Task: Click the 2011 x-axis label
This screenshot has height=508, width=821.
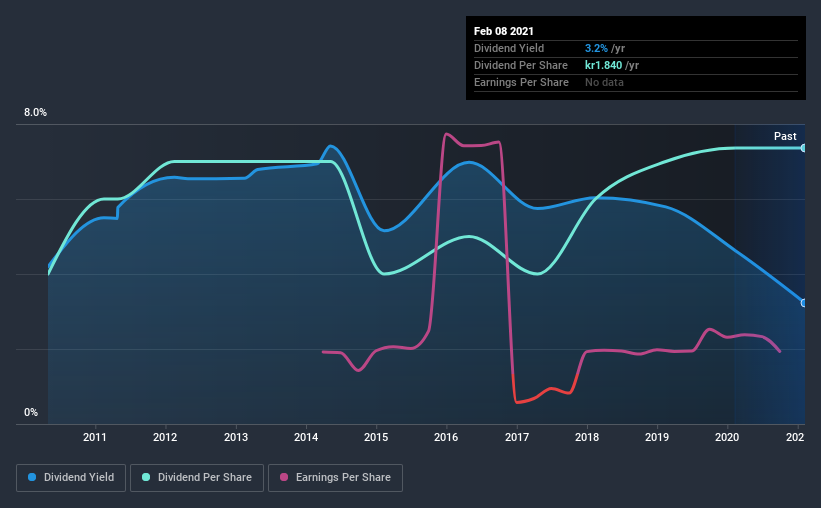Action: [95, 437]
